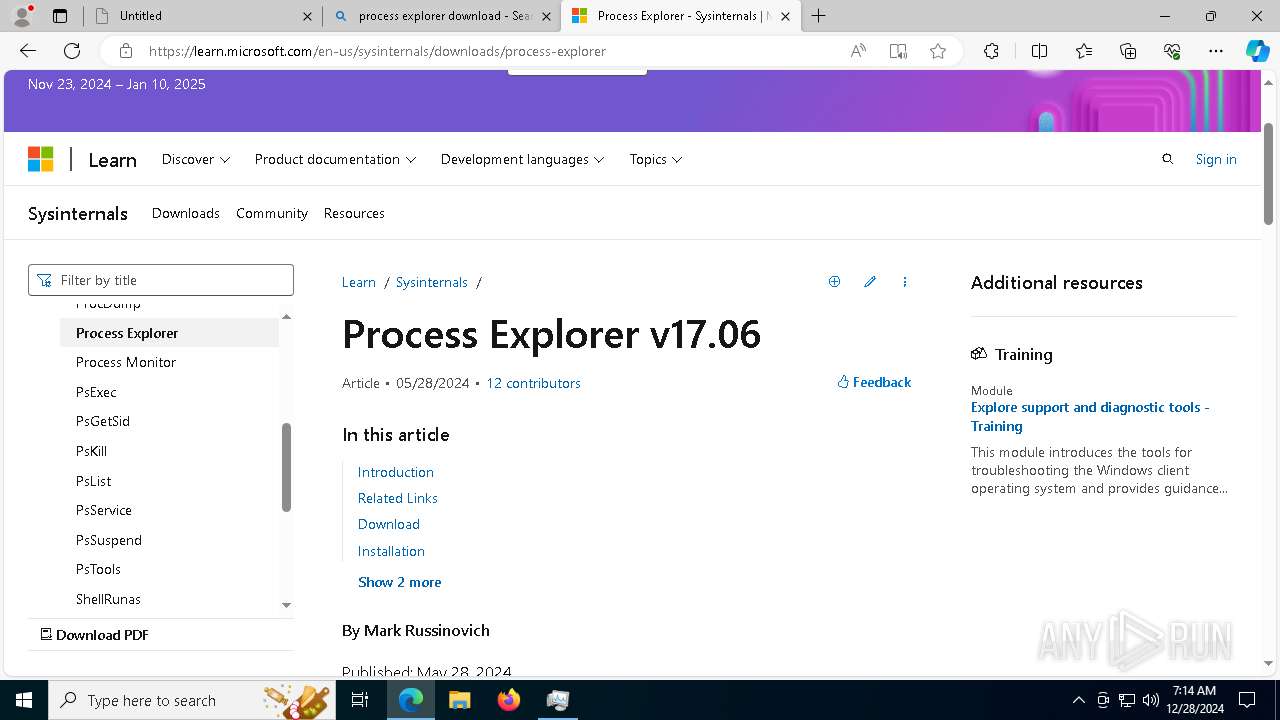This screenshot has height=720, width=1280.
Task: View the 12 contributors link
Action: click(533, 383)
